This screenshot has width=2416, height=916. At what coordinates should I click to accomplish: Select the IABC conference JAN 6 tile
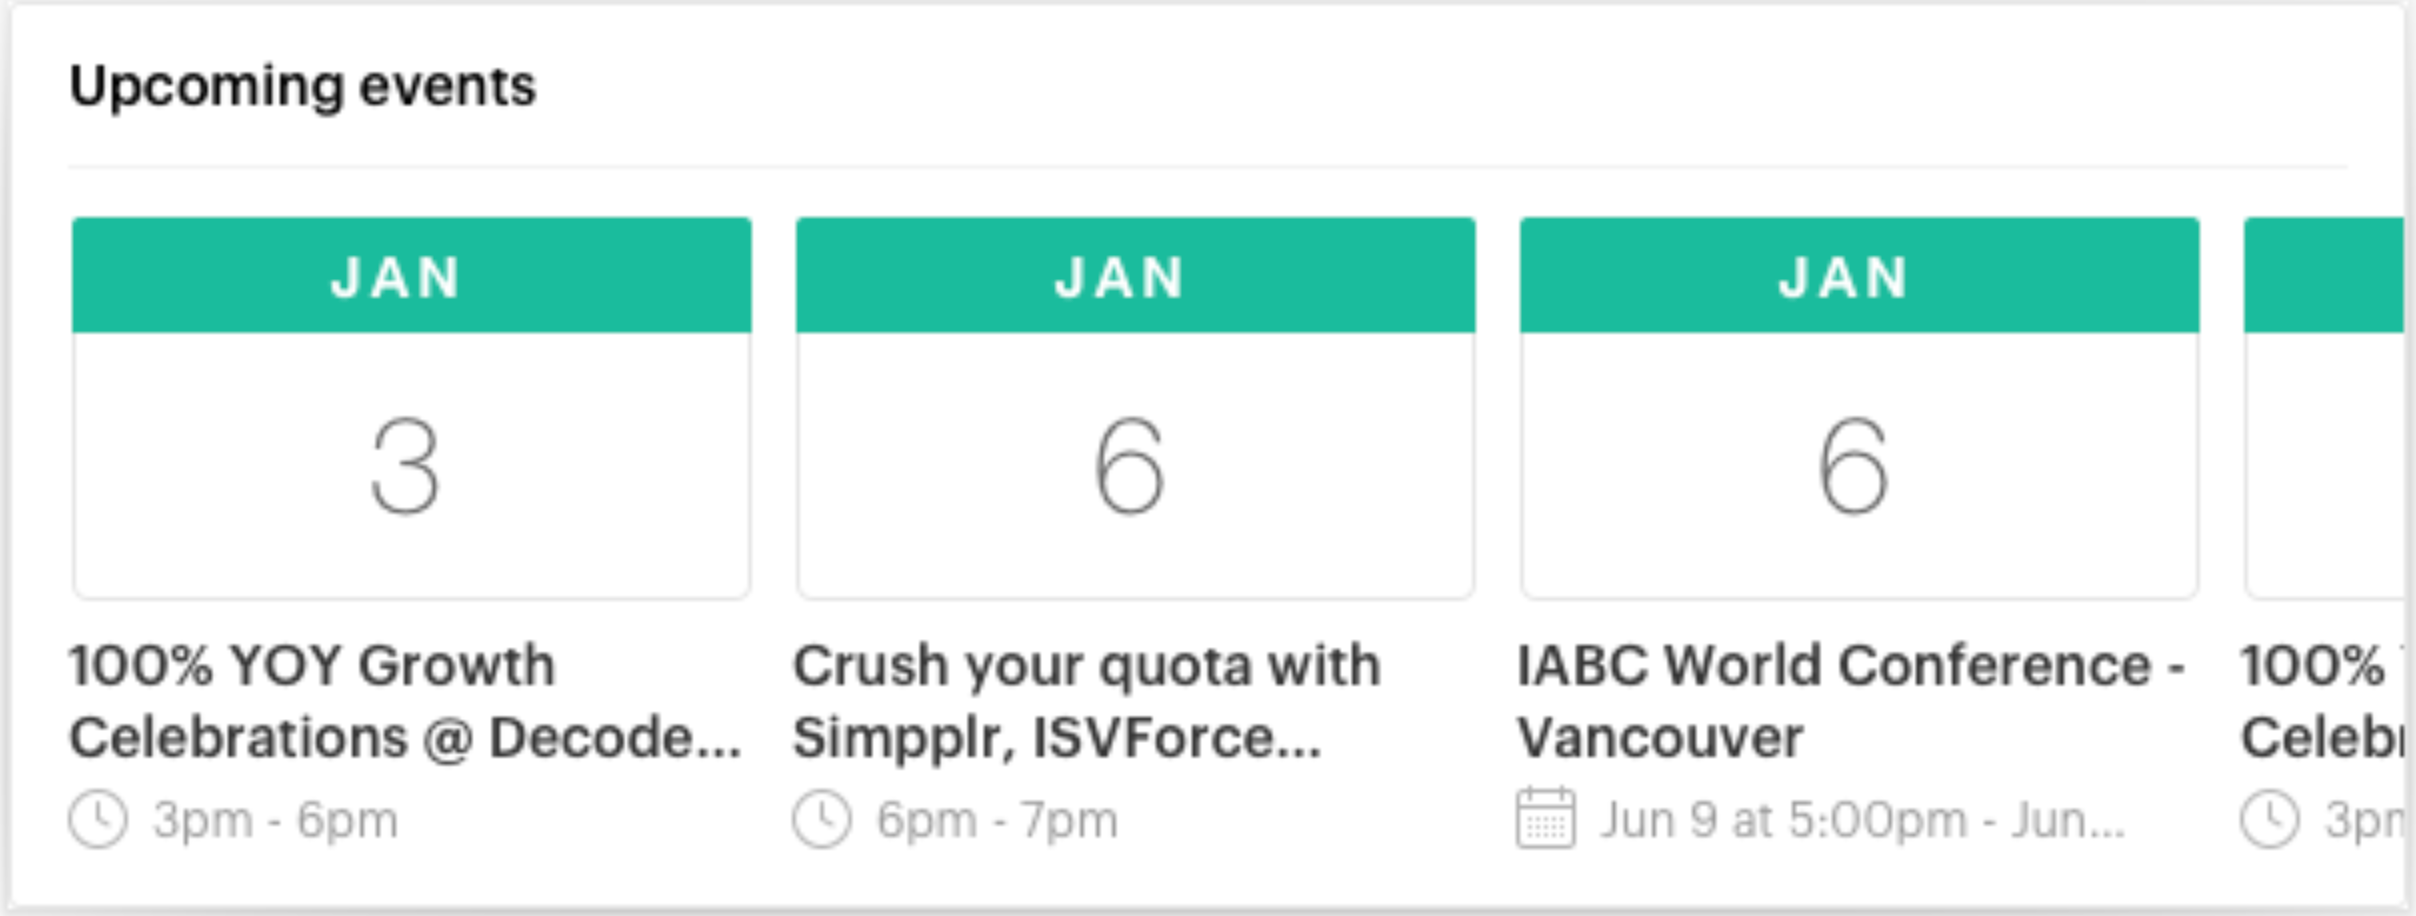[1860, 408]
